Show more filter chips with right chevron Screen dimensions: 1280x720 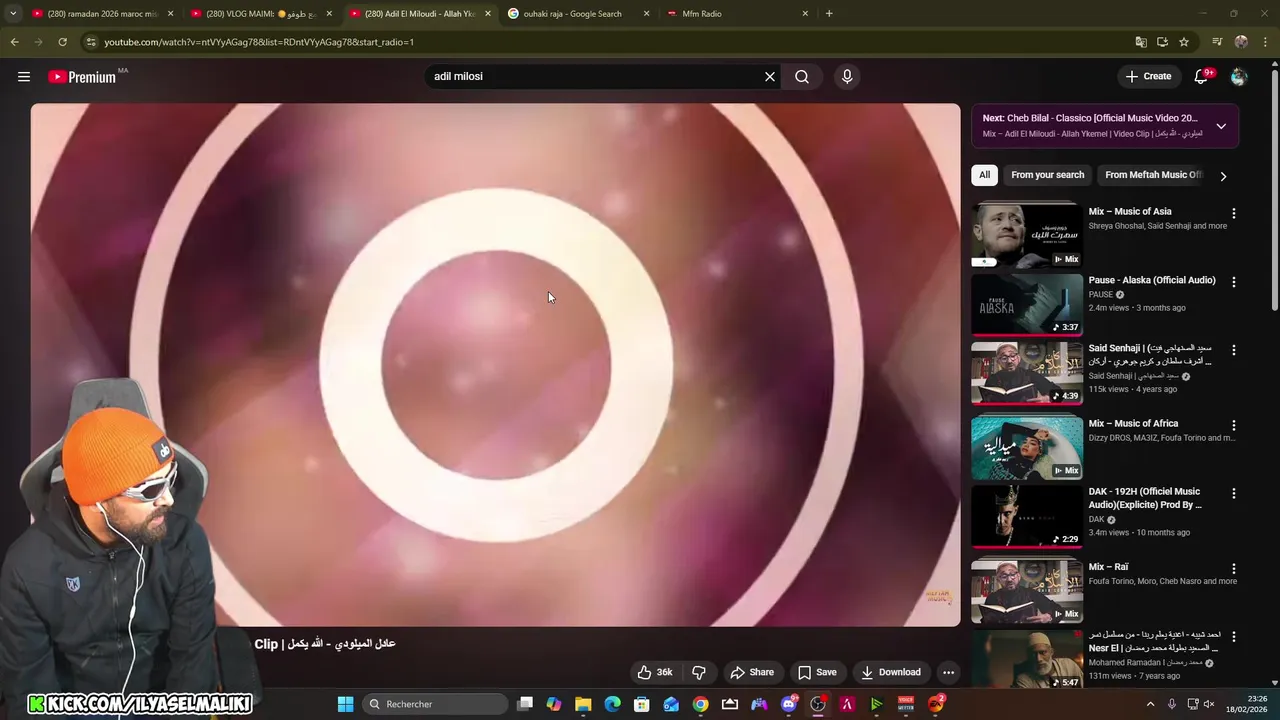click(x=1222, y=176)
